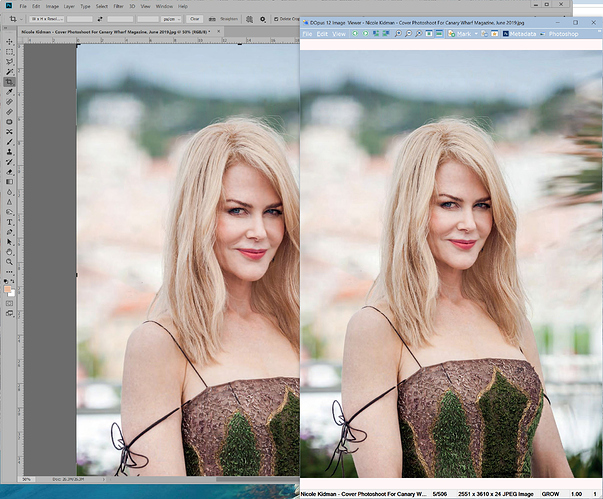Select the Eyedropper tool
603x499 pixels.
coord(9,92)
